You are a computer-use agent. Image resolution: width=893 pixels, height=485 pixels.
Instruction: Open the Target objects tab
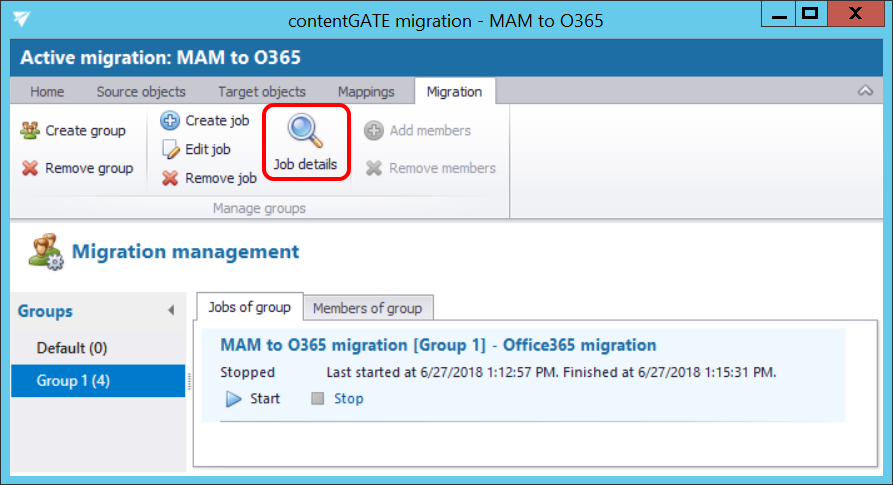(x=262, y=92)
